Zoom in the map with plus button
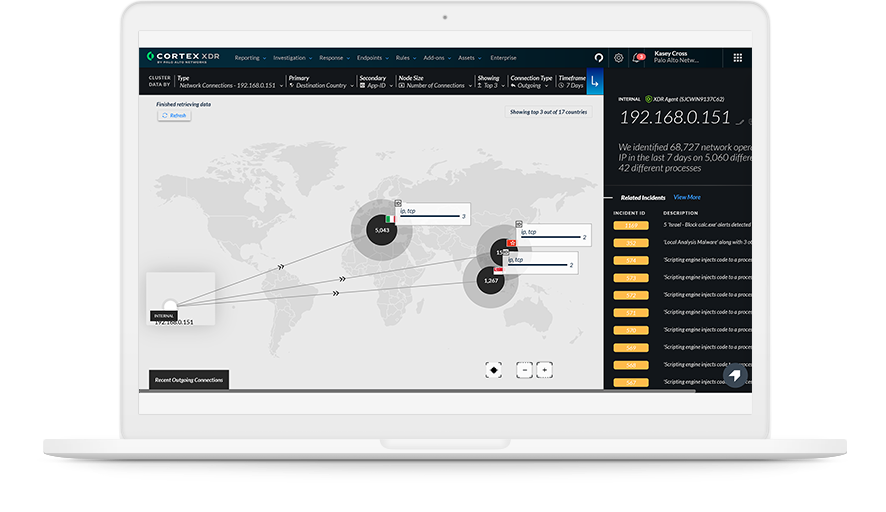886x512 pixels. 544,370
